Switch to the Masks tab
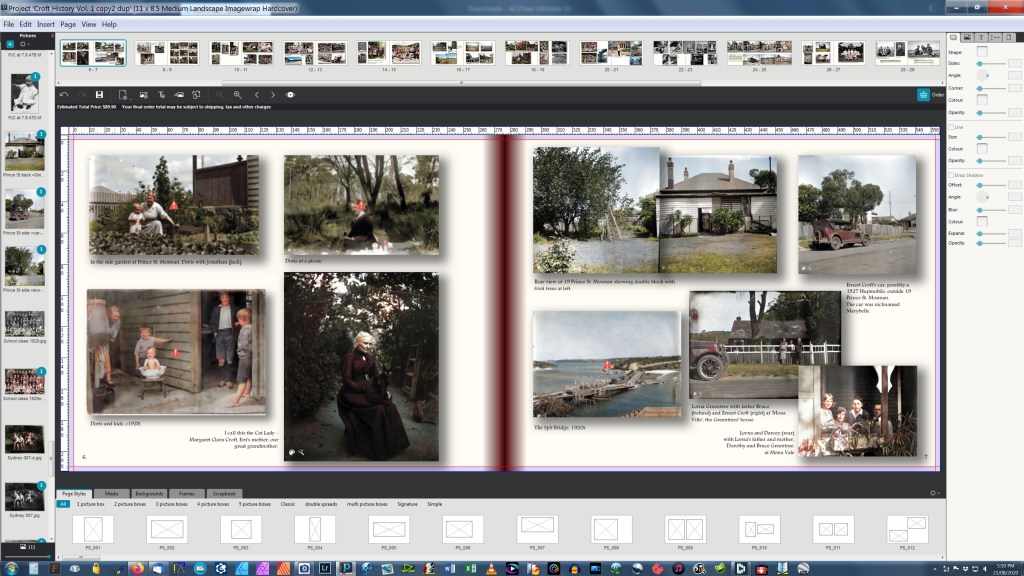The height and width of the screenshot is (576, 1024). tap(112, 494)
